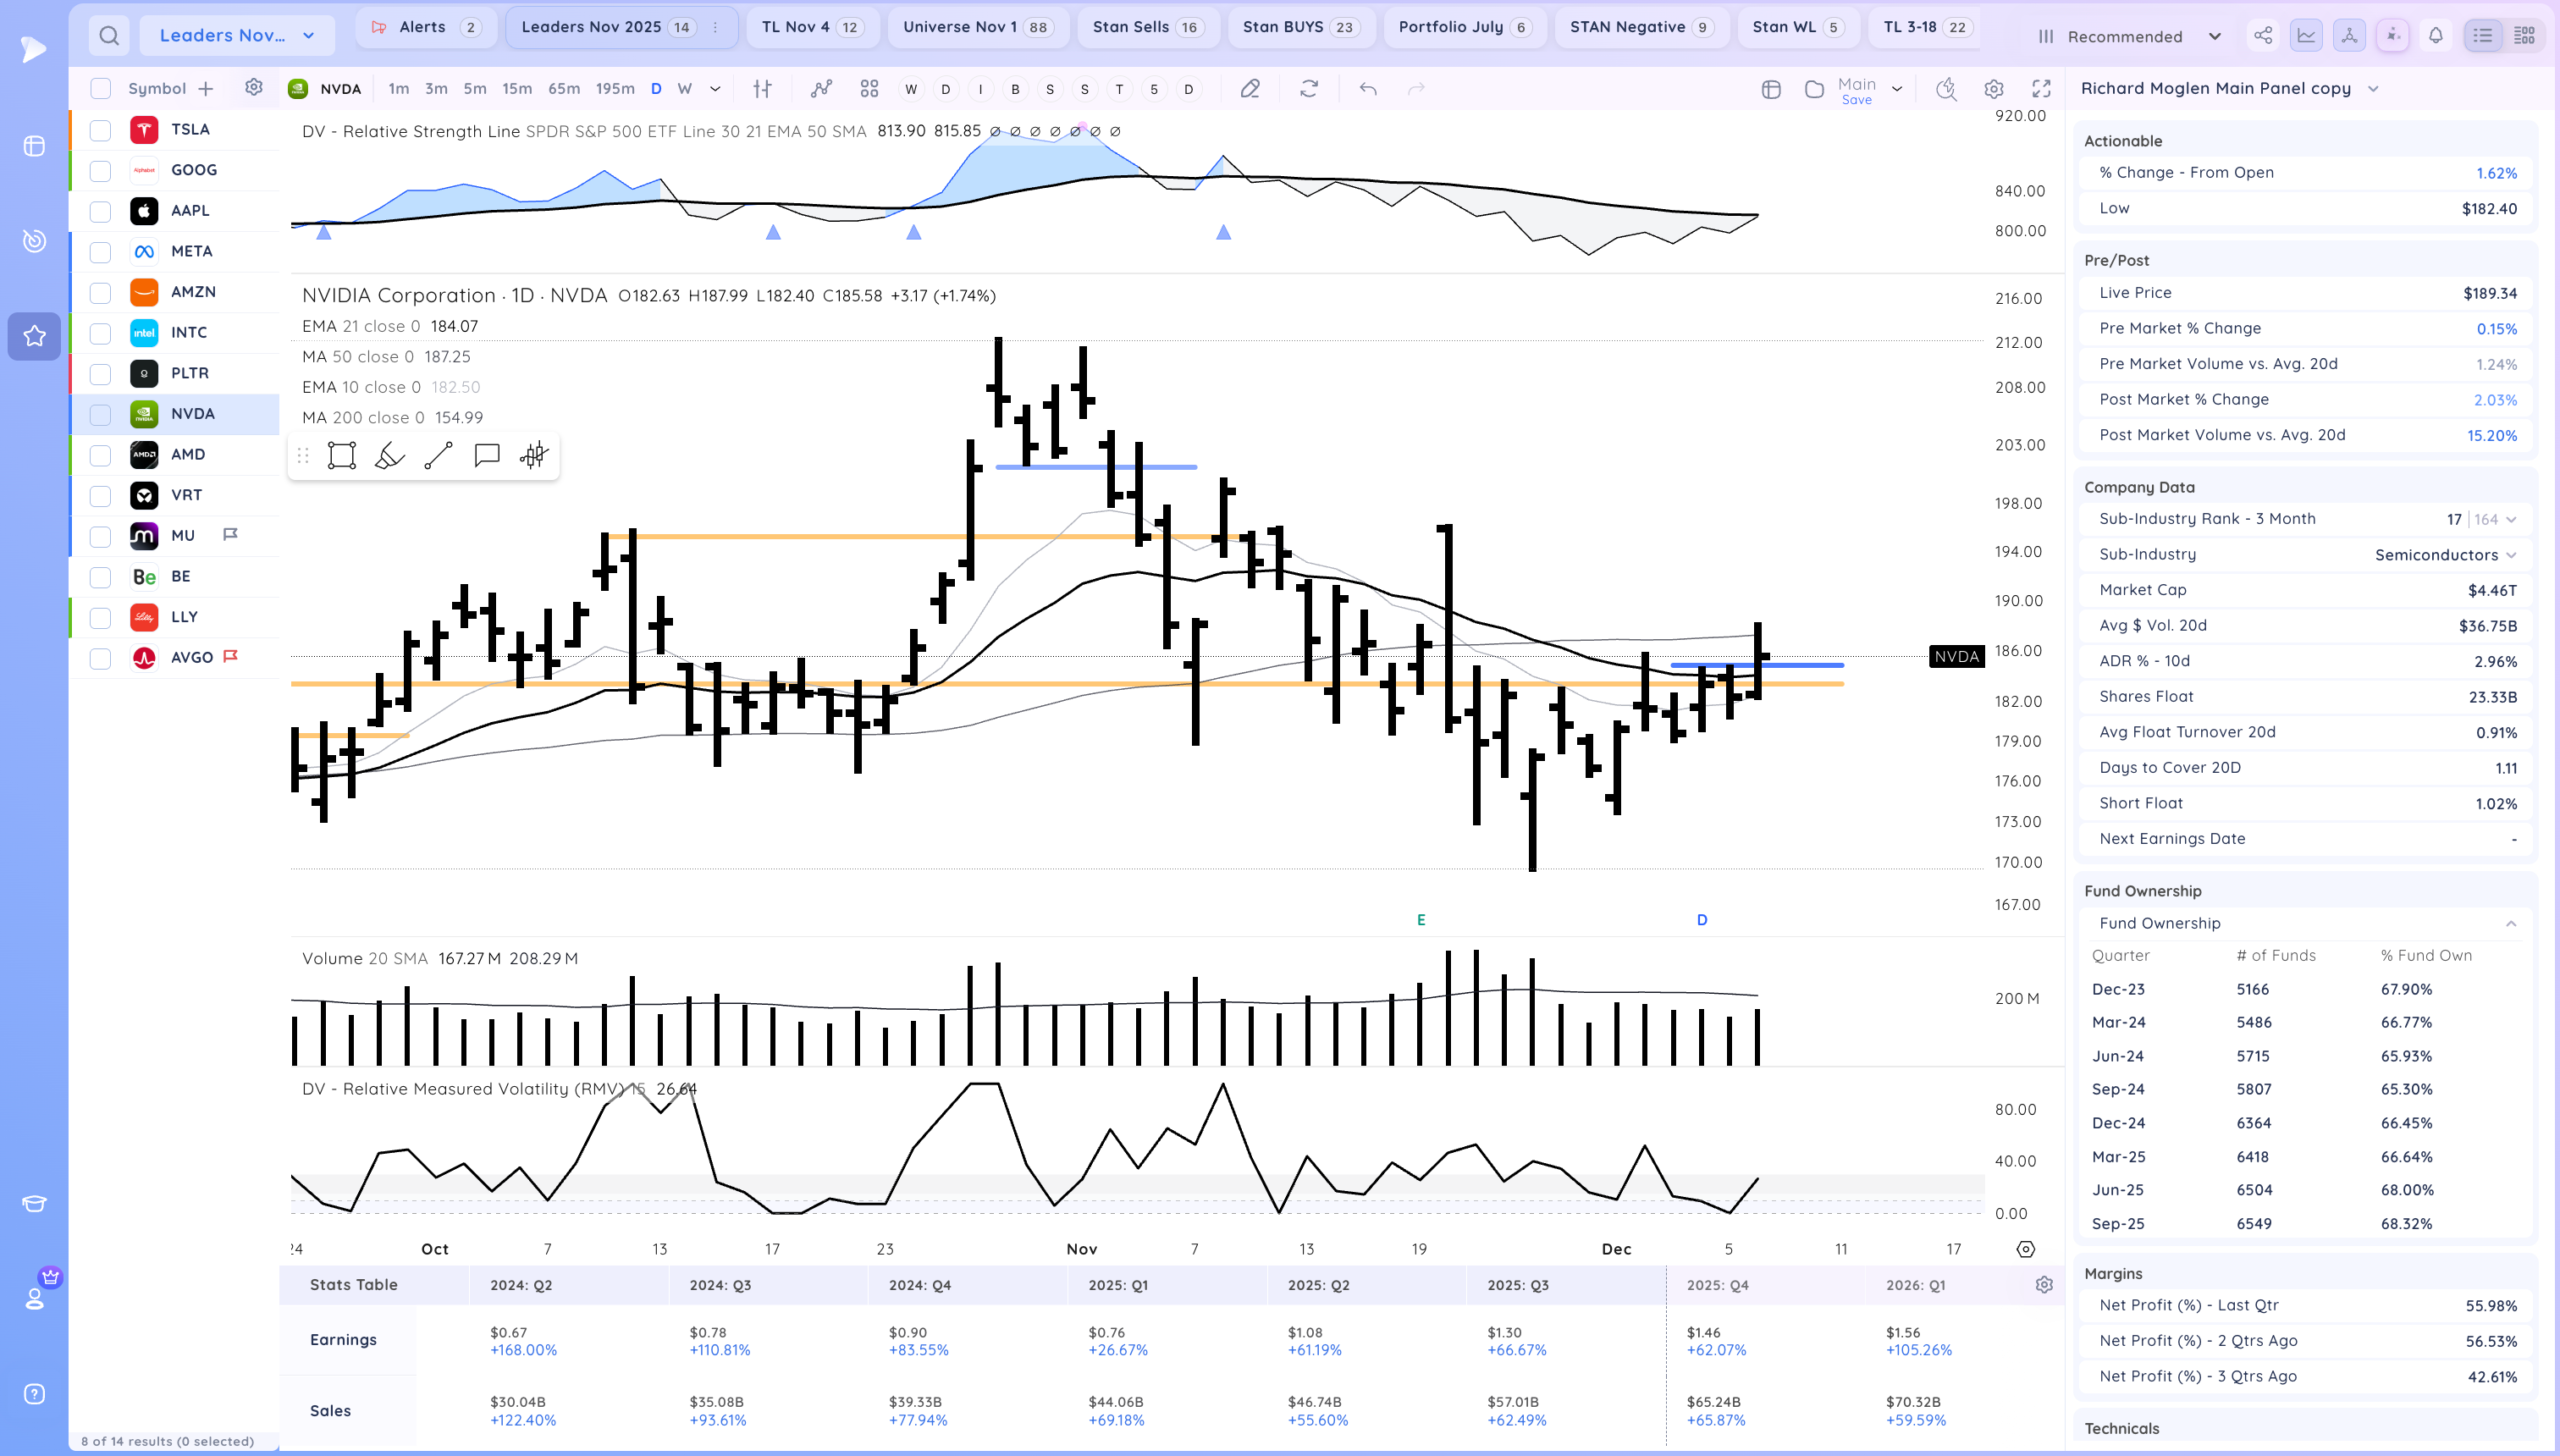The height and width of the screenshot is (1456, 2560).
Task: Toggle fullscreen chart mode
Action: pos(2042,89)
